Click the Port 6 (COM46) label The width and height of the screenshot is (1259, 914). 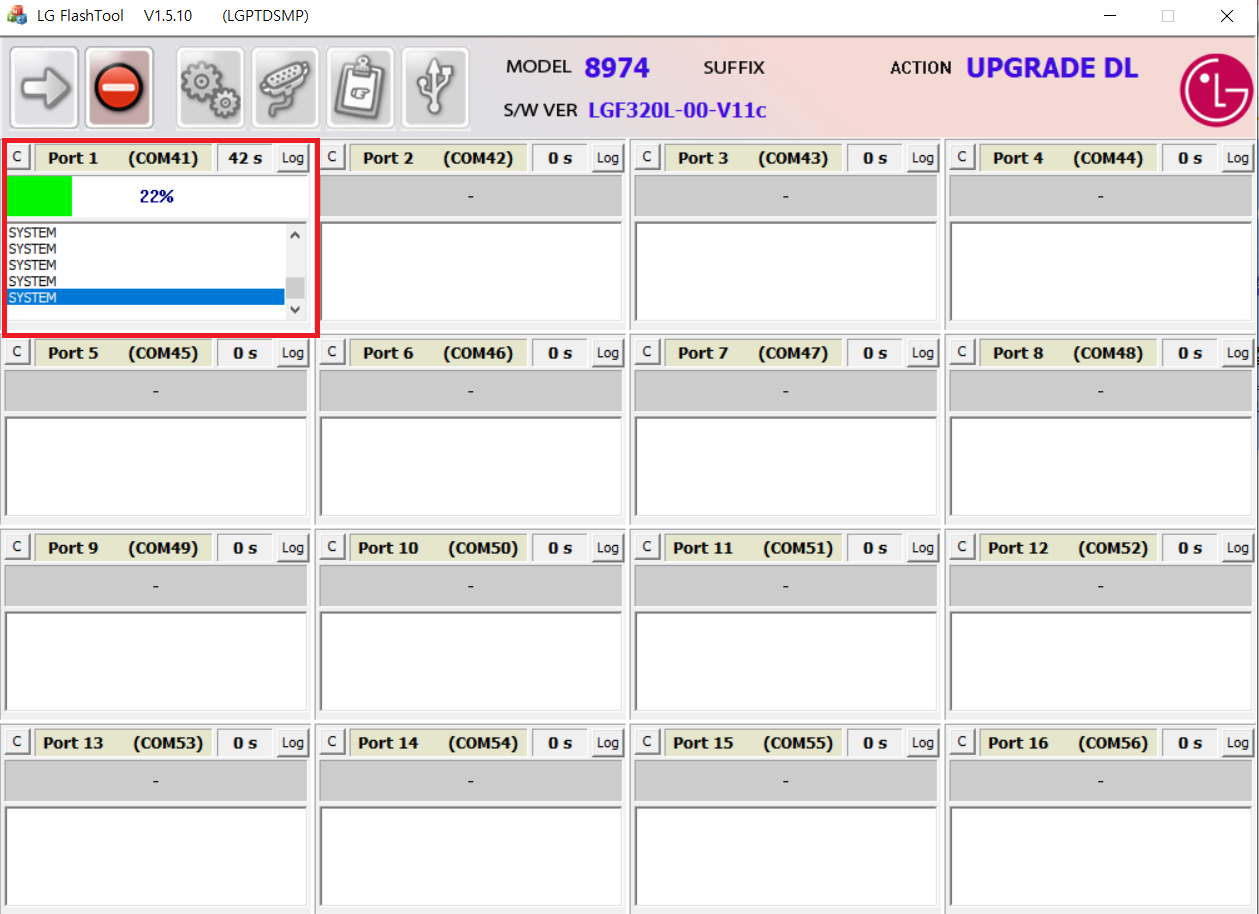tap(438, 353)
